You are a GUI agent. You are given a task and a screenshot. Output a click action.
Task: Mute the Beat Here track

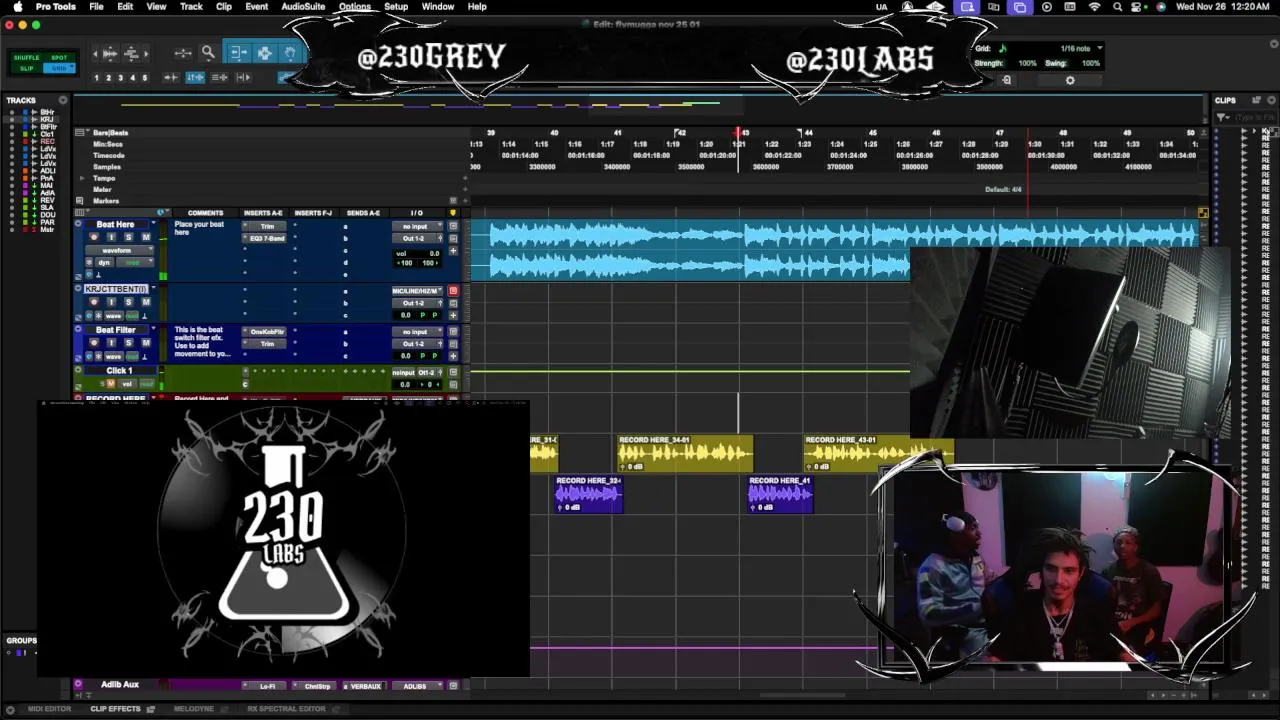(x=145, y=237)
